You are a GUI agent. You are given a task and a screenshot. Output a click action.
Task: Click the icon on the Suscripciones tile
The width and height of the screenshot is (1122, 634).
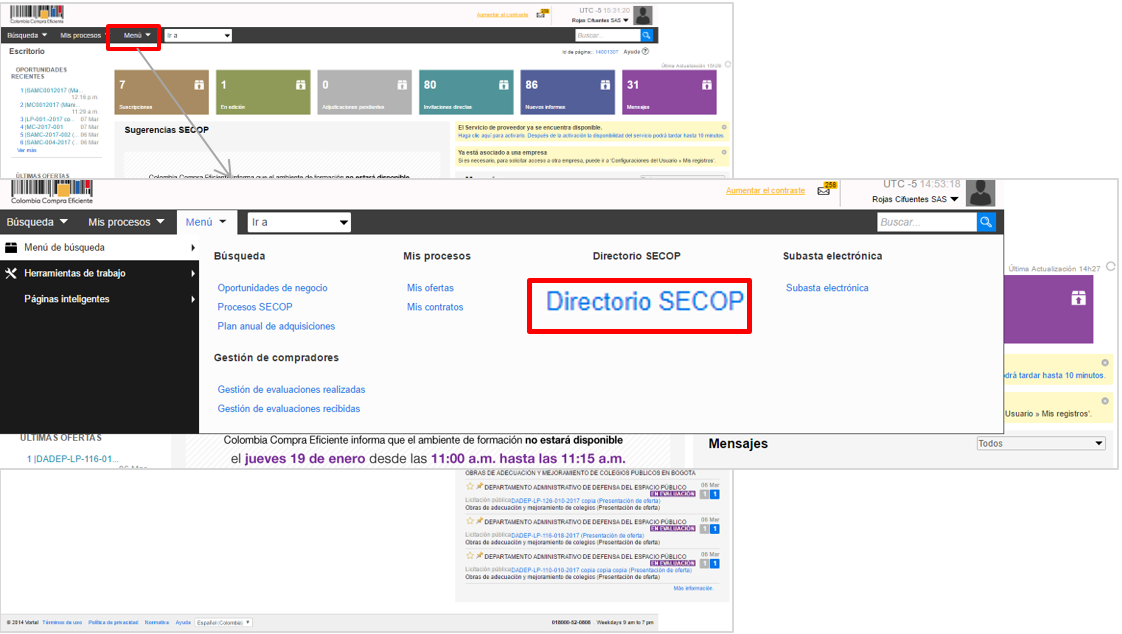point(199,84)
